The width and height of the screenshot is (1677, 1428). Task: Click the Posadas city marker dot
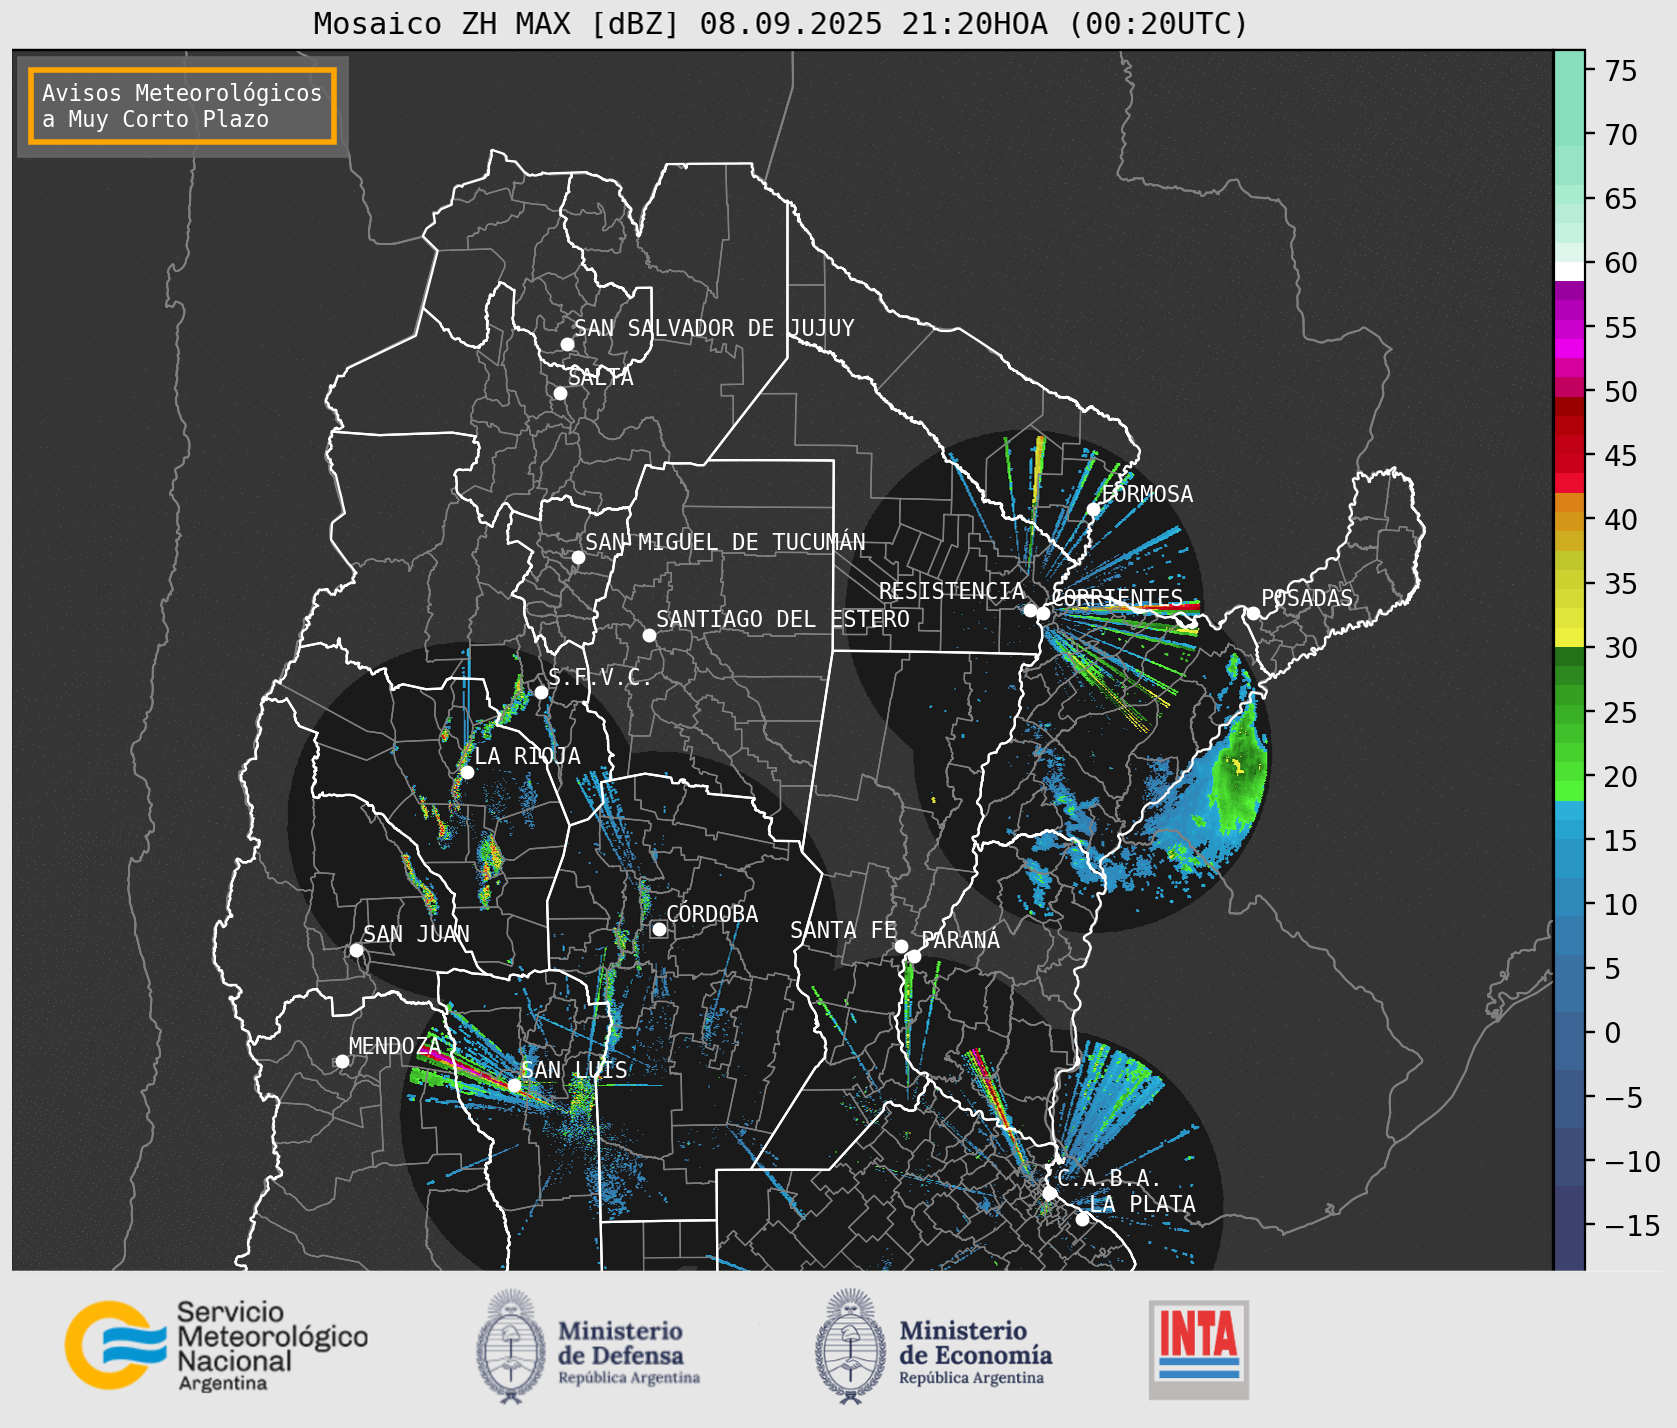tap(1252, 613)
